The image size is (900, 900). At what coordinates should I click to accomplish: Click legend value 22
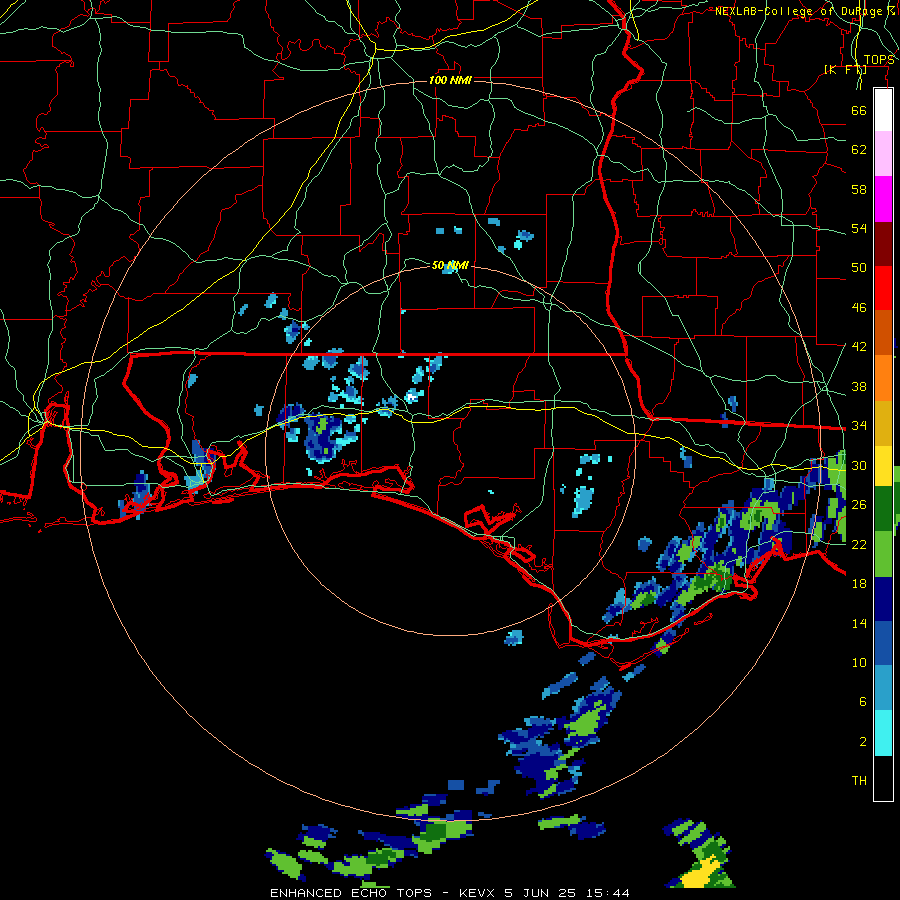tap(859, 544)
